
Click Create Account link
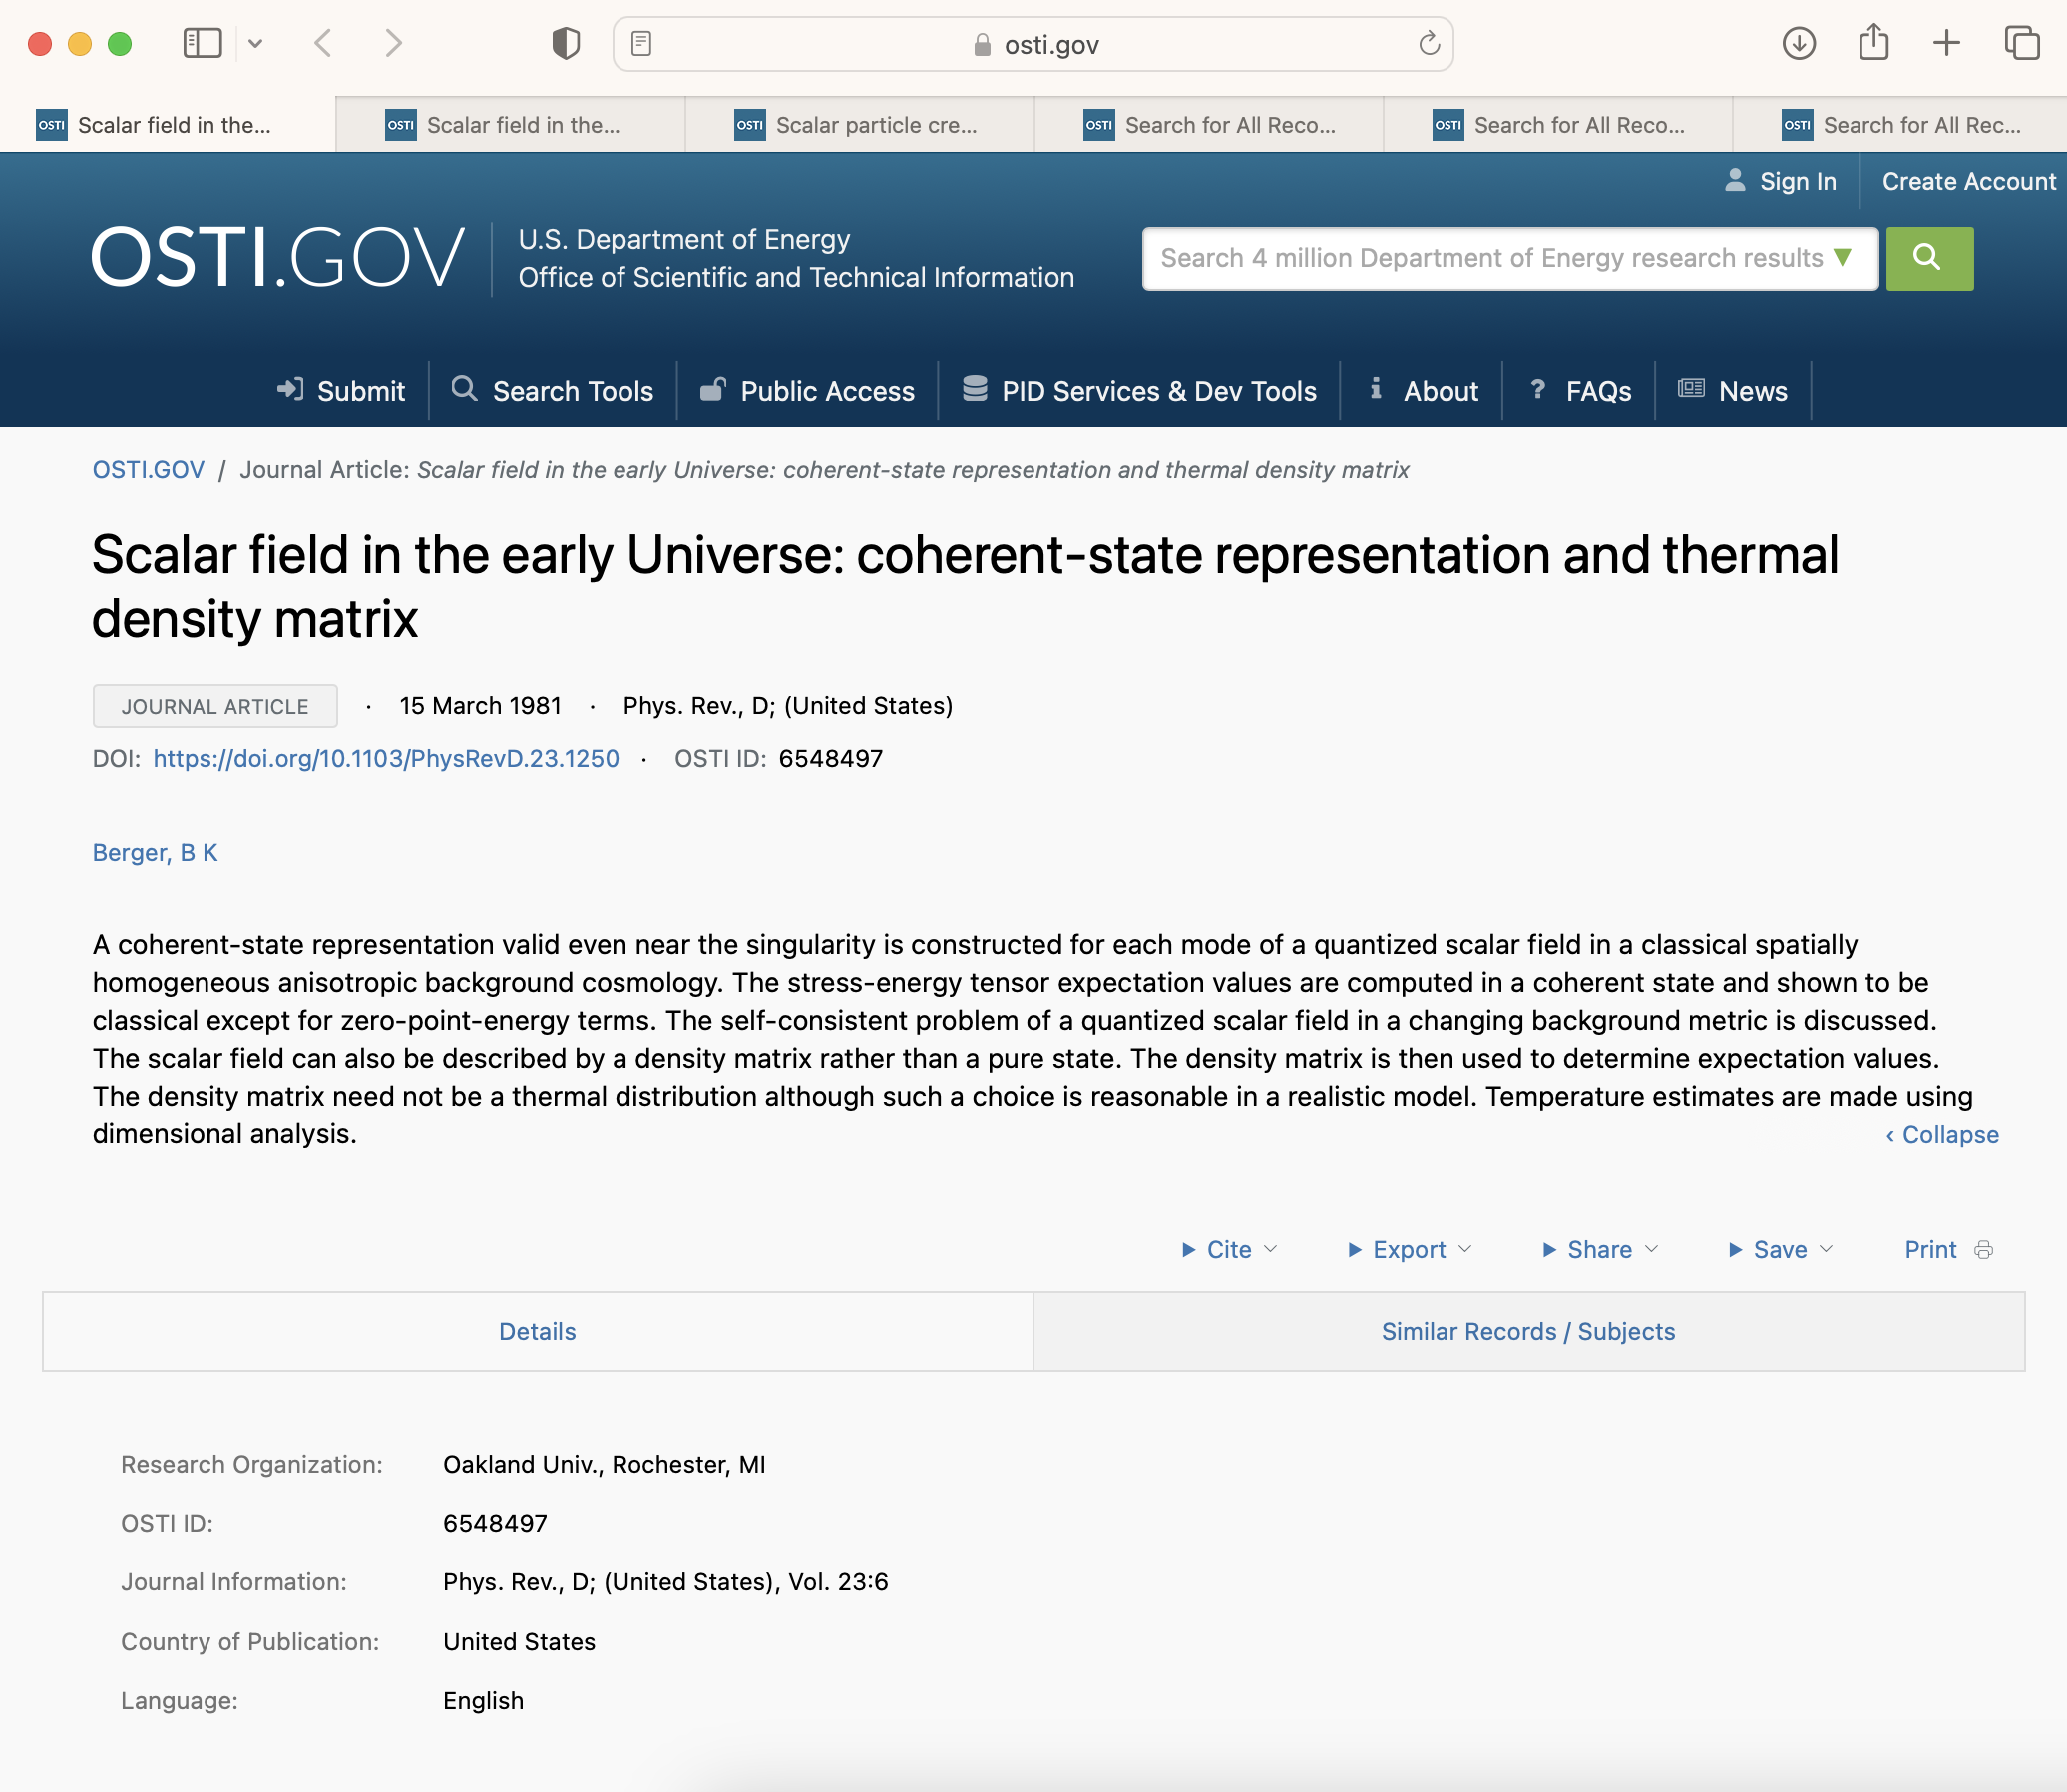(x=1968, y=181)
